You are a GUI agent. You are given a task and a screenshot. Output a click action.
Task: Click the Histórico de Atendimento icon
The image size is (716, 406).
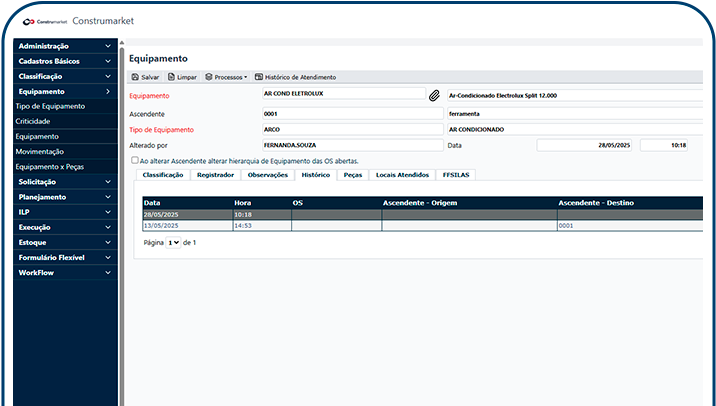259,77
